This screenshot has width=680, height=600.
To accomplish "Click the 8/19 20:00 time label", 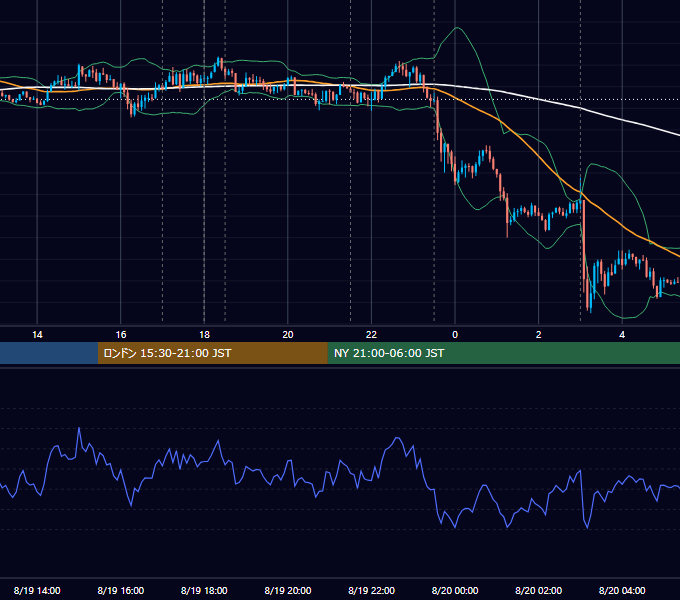I will [x=288, y=590].
